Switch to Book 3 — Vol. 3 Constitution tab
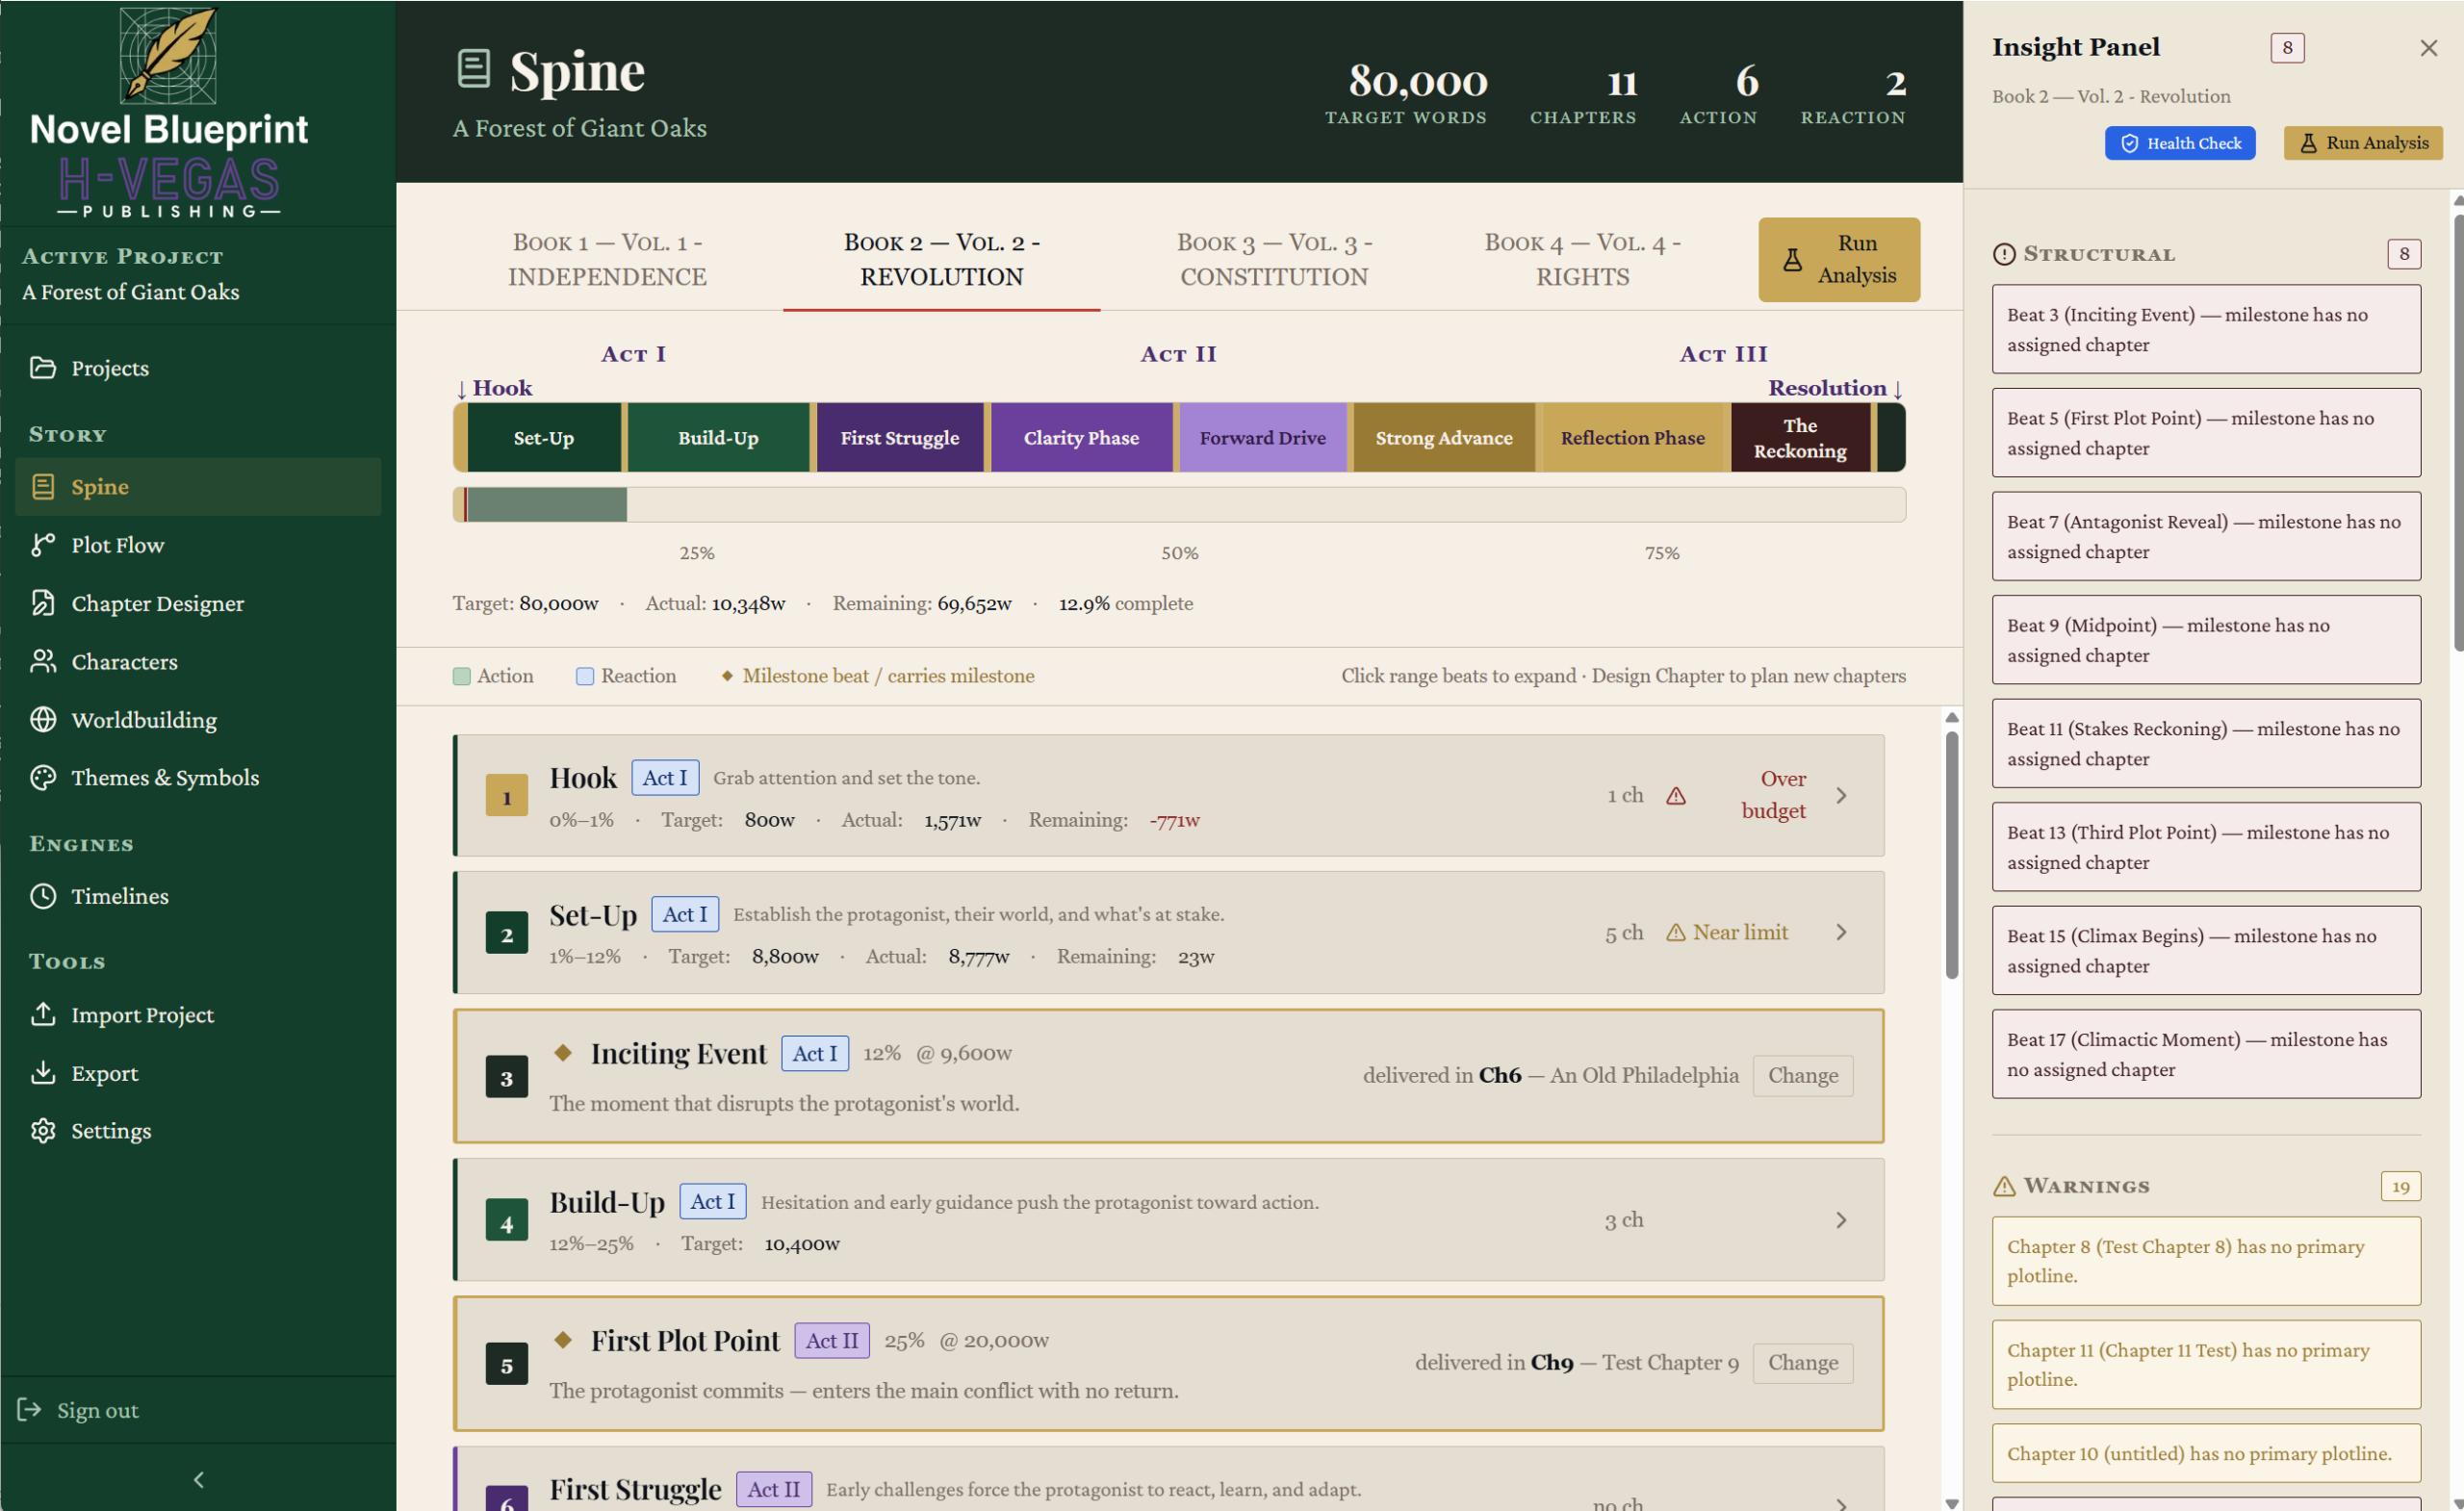The width and height of the screenshot is (2464, 1511). tap(1274, 260)
